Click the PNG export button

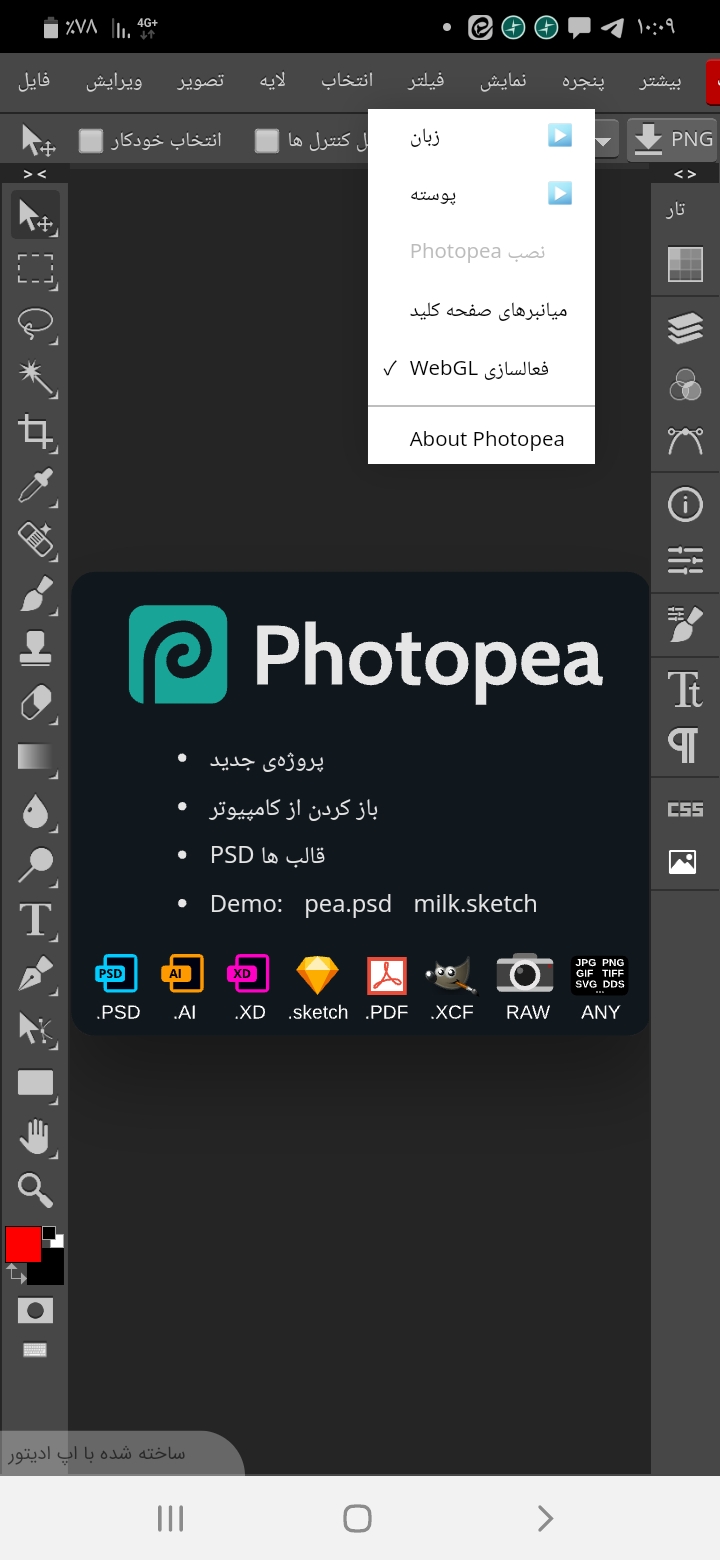click(x=673, y=140)
